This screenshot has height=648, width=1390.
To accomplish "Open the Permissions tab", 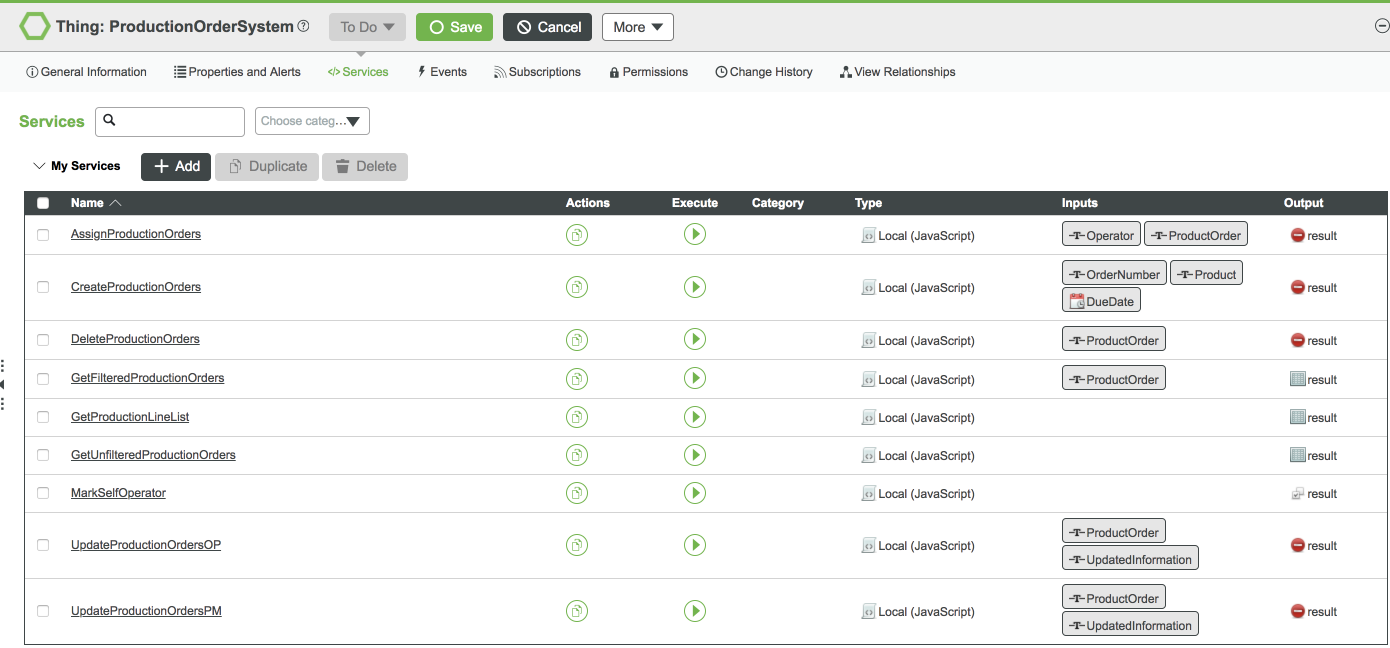I will point(647,71).
